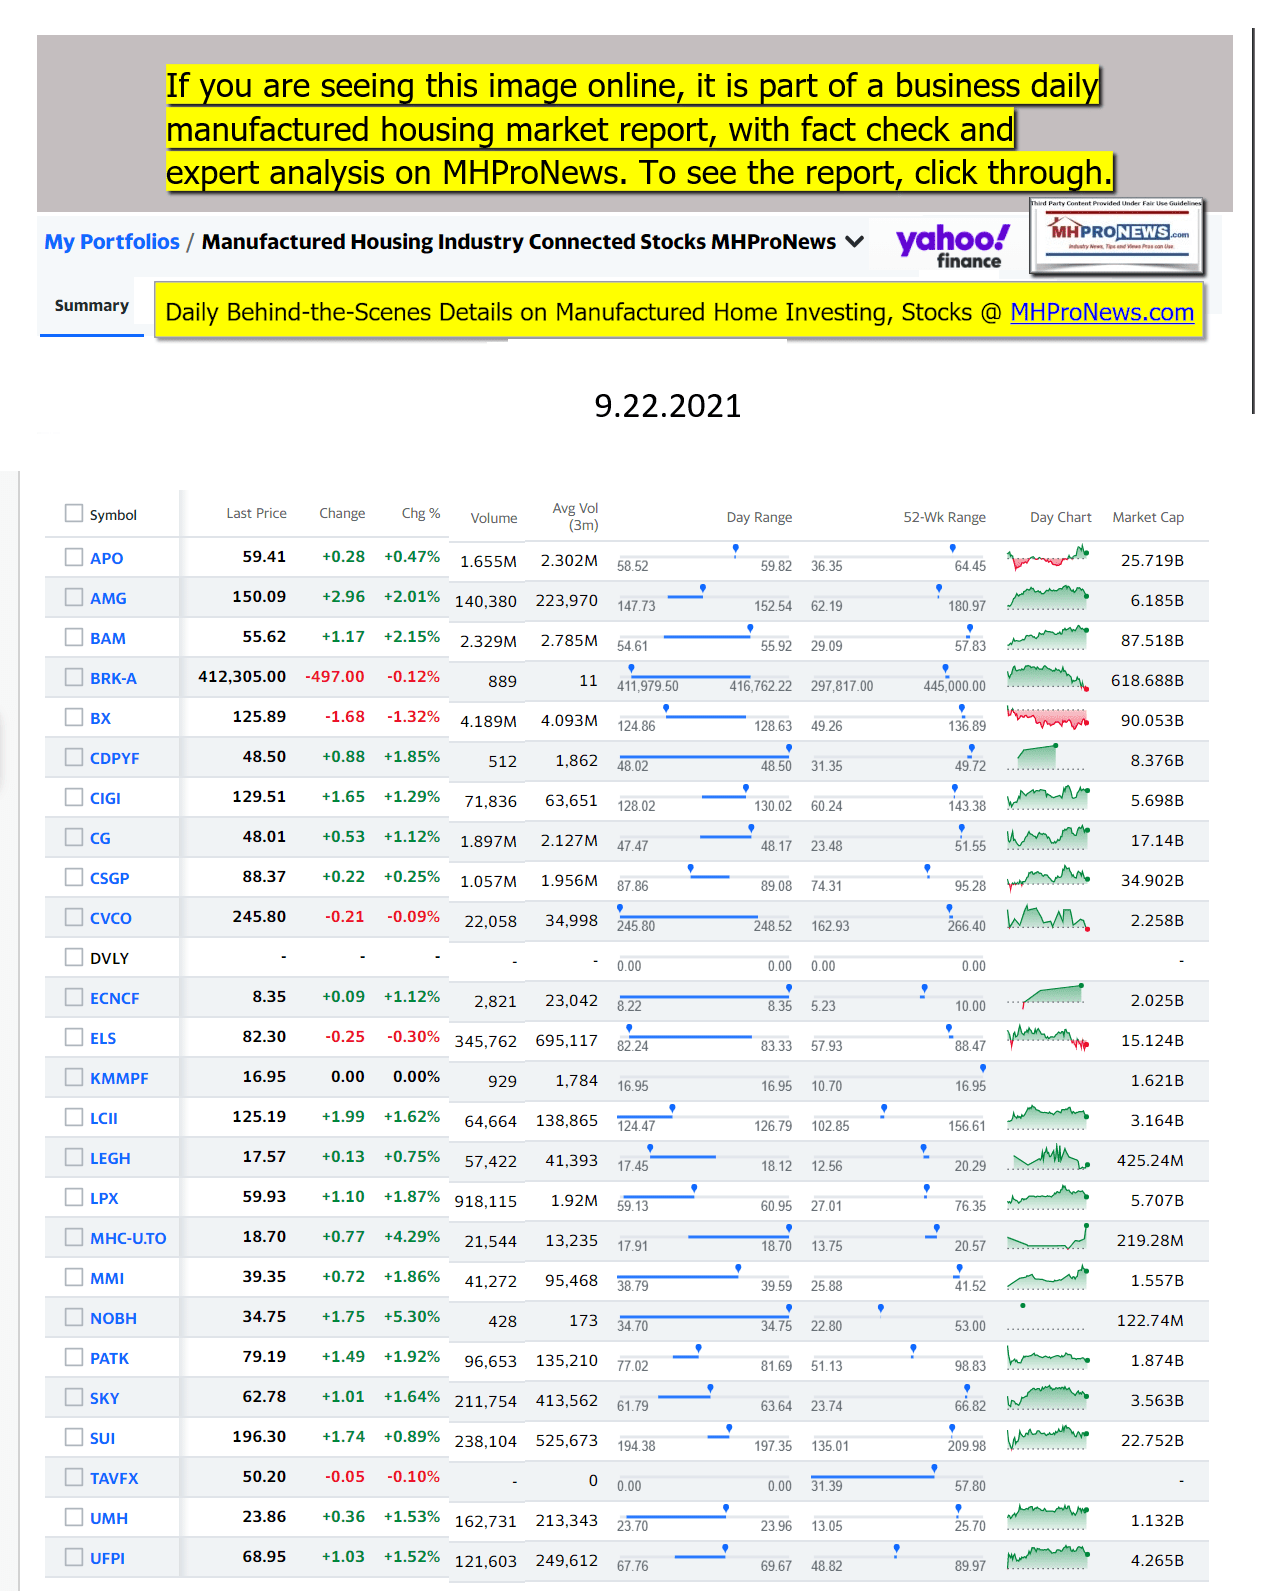Tick the BRK-A row checkbox
The height and width of the screenshot is (1591, 1280).
click(x=74, y=677)
